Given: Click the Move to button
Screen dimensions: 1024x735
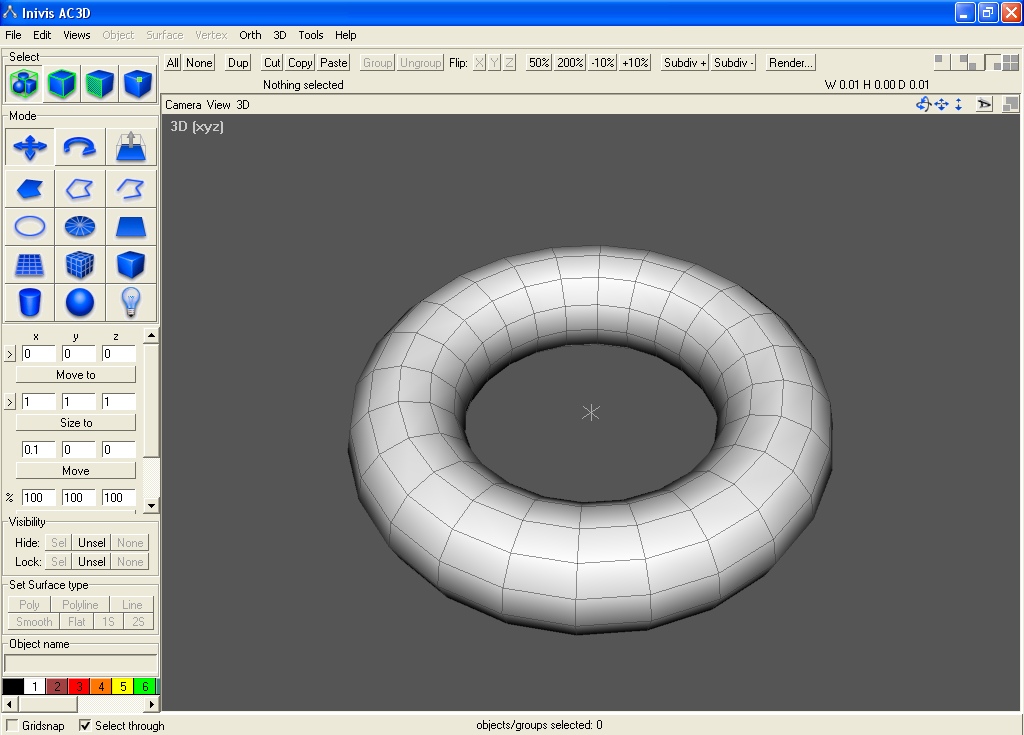Looking at the screenshot, I should 76,375.
